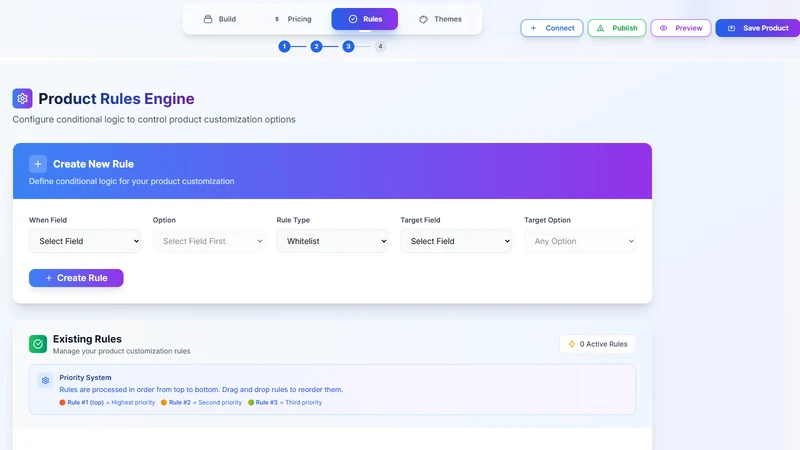
Task: Open the Option dropdown
Action: [x=209, y=241]
